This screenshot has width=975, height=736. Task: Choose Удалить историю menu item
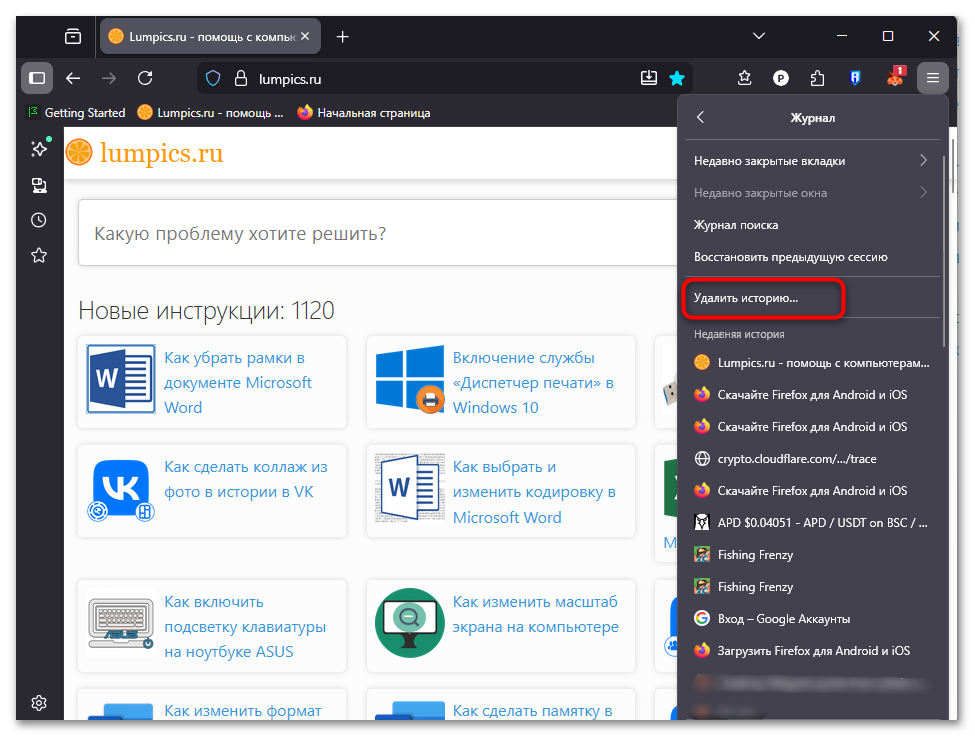pyautogui.click(x=812, y=298)
